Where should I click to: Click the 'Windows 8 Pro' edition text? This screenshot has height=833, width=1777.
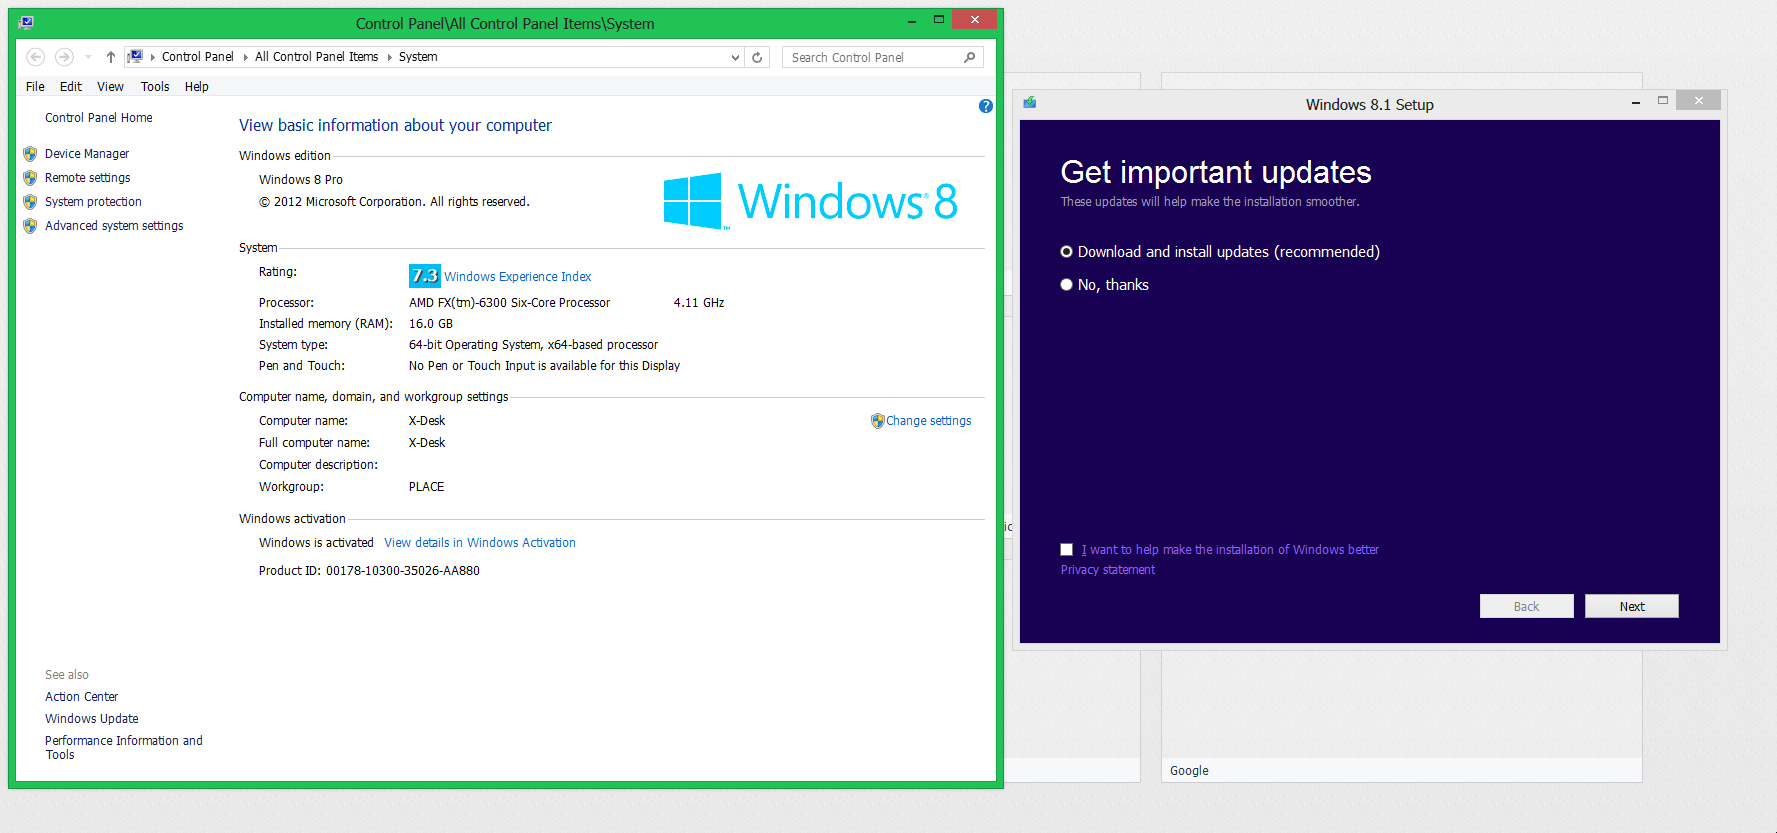click(301, 180)
